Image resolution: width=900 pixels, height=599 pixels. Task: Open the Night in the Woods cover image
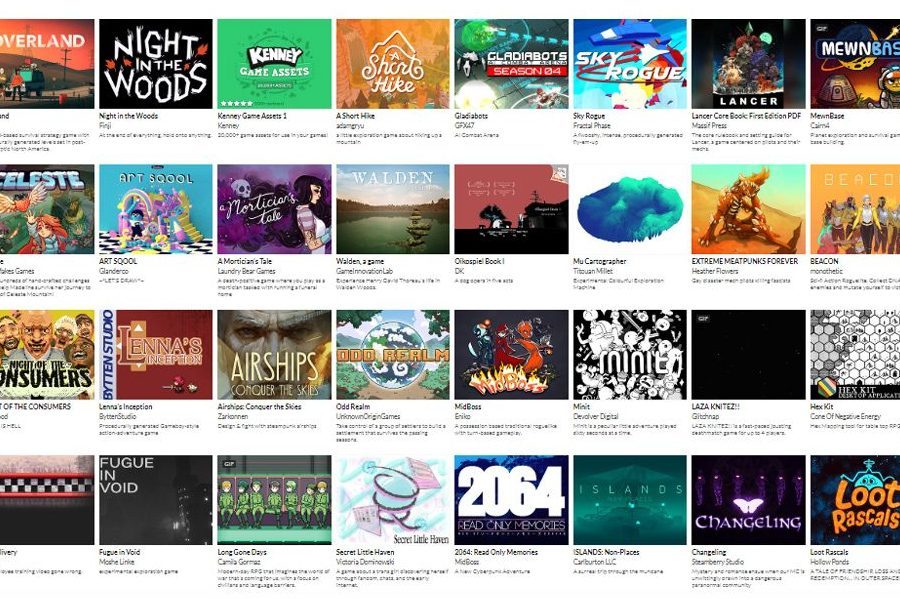coord(156,64)
